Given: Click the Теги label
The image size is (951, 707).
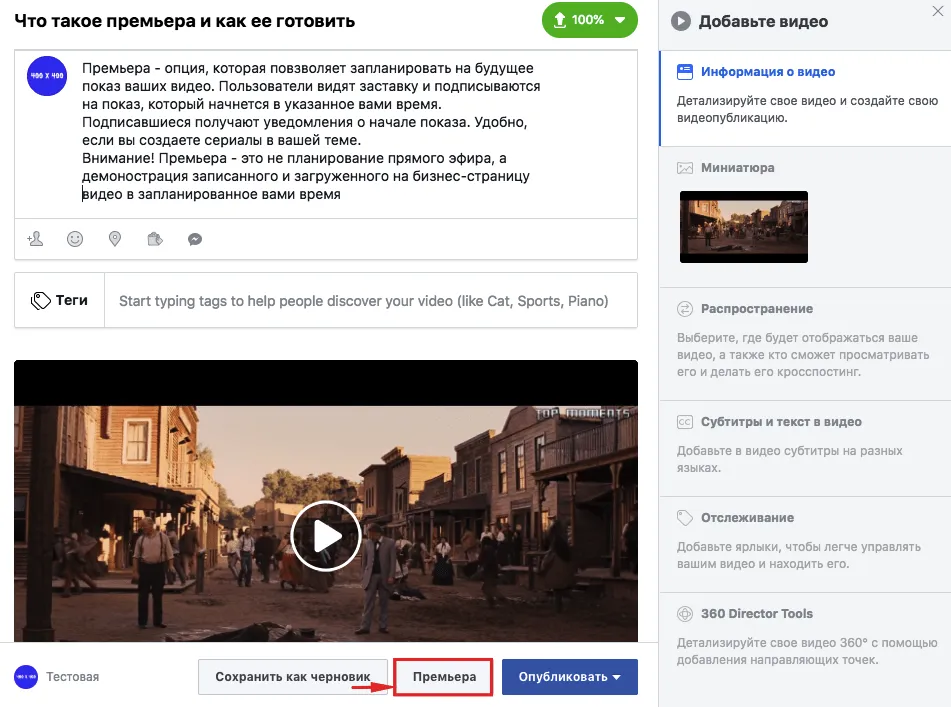Looking at the screenshot, I should pyautogui.click(x=72, y=300).
